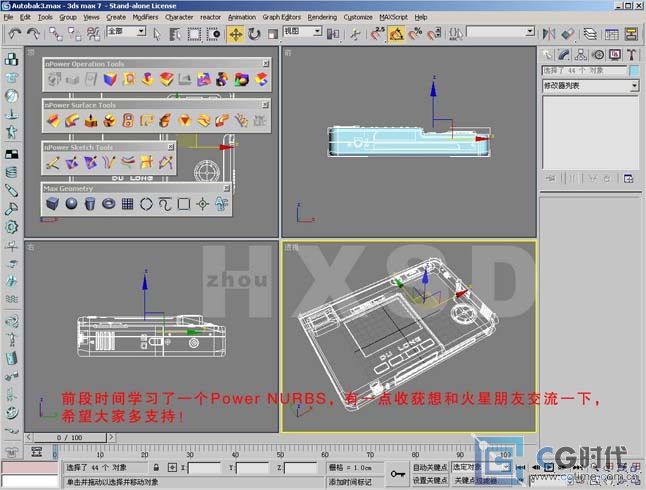646x490 pixels.
Task: Click Bind to Space Warp icon
Action: click(x=93, y=34)
